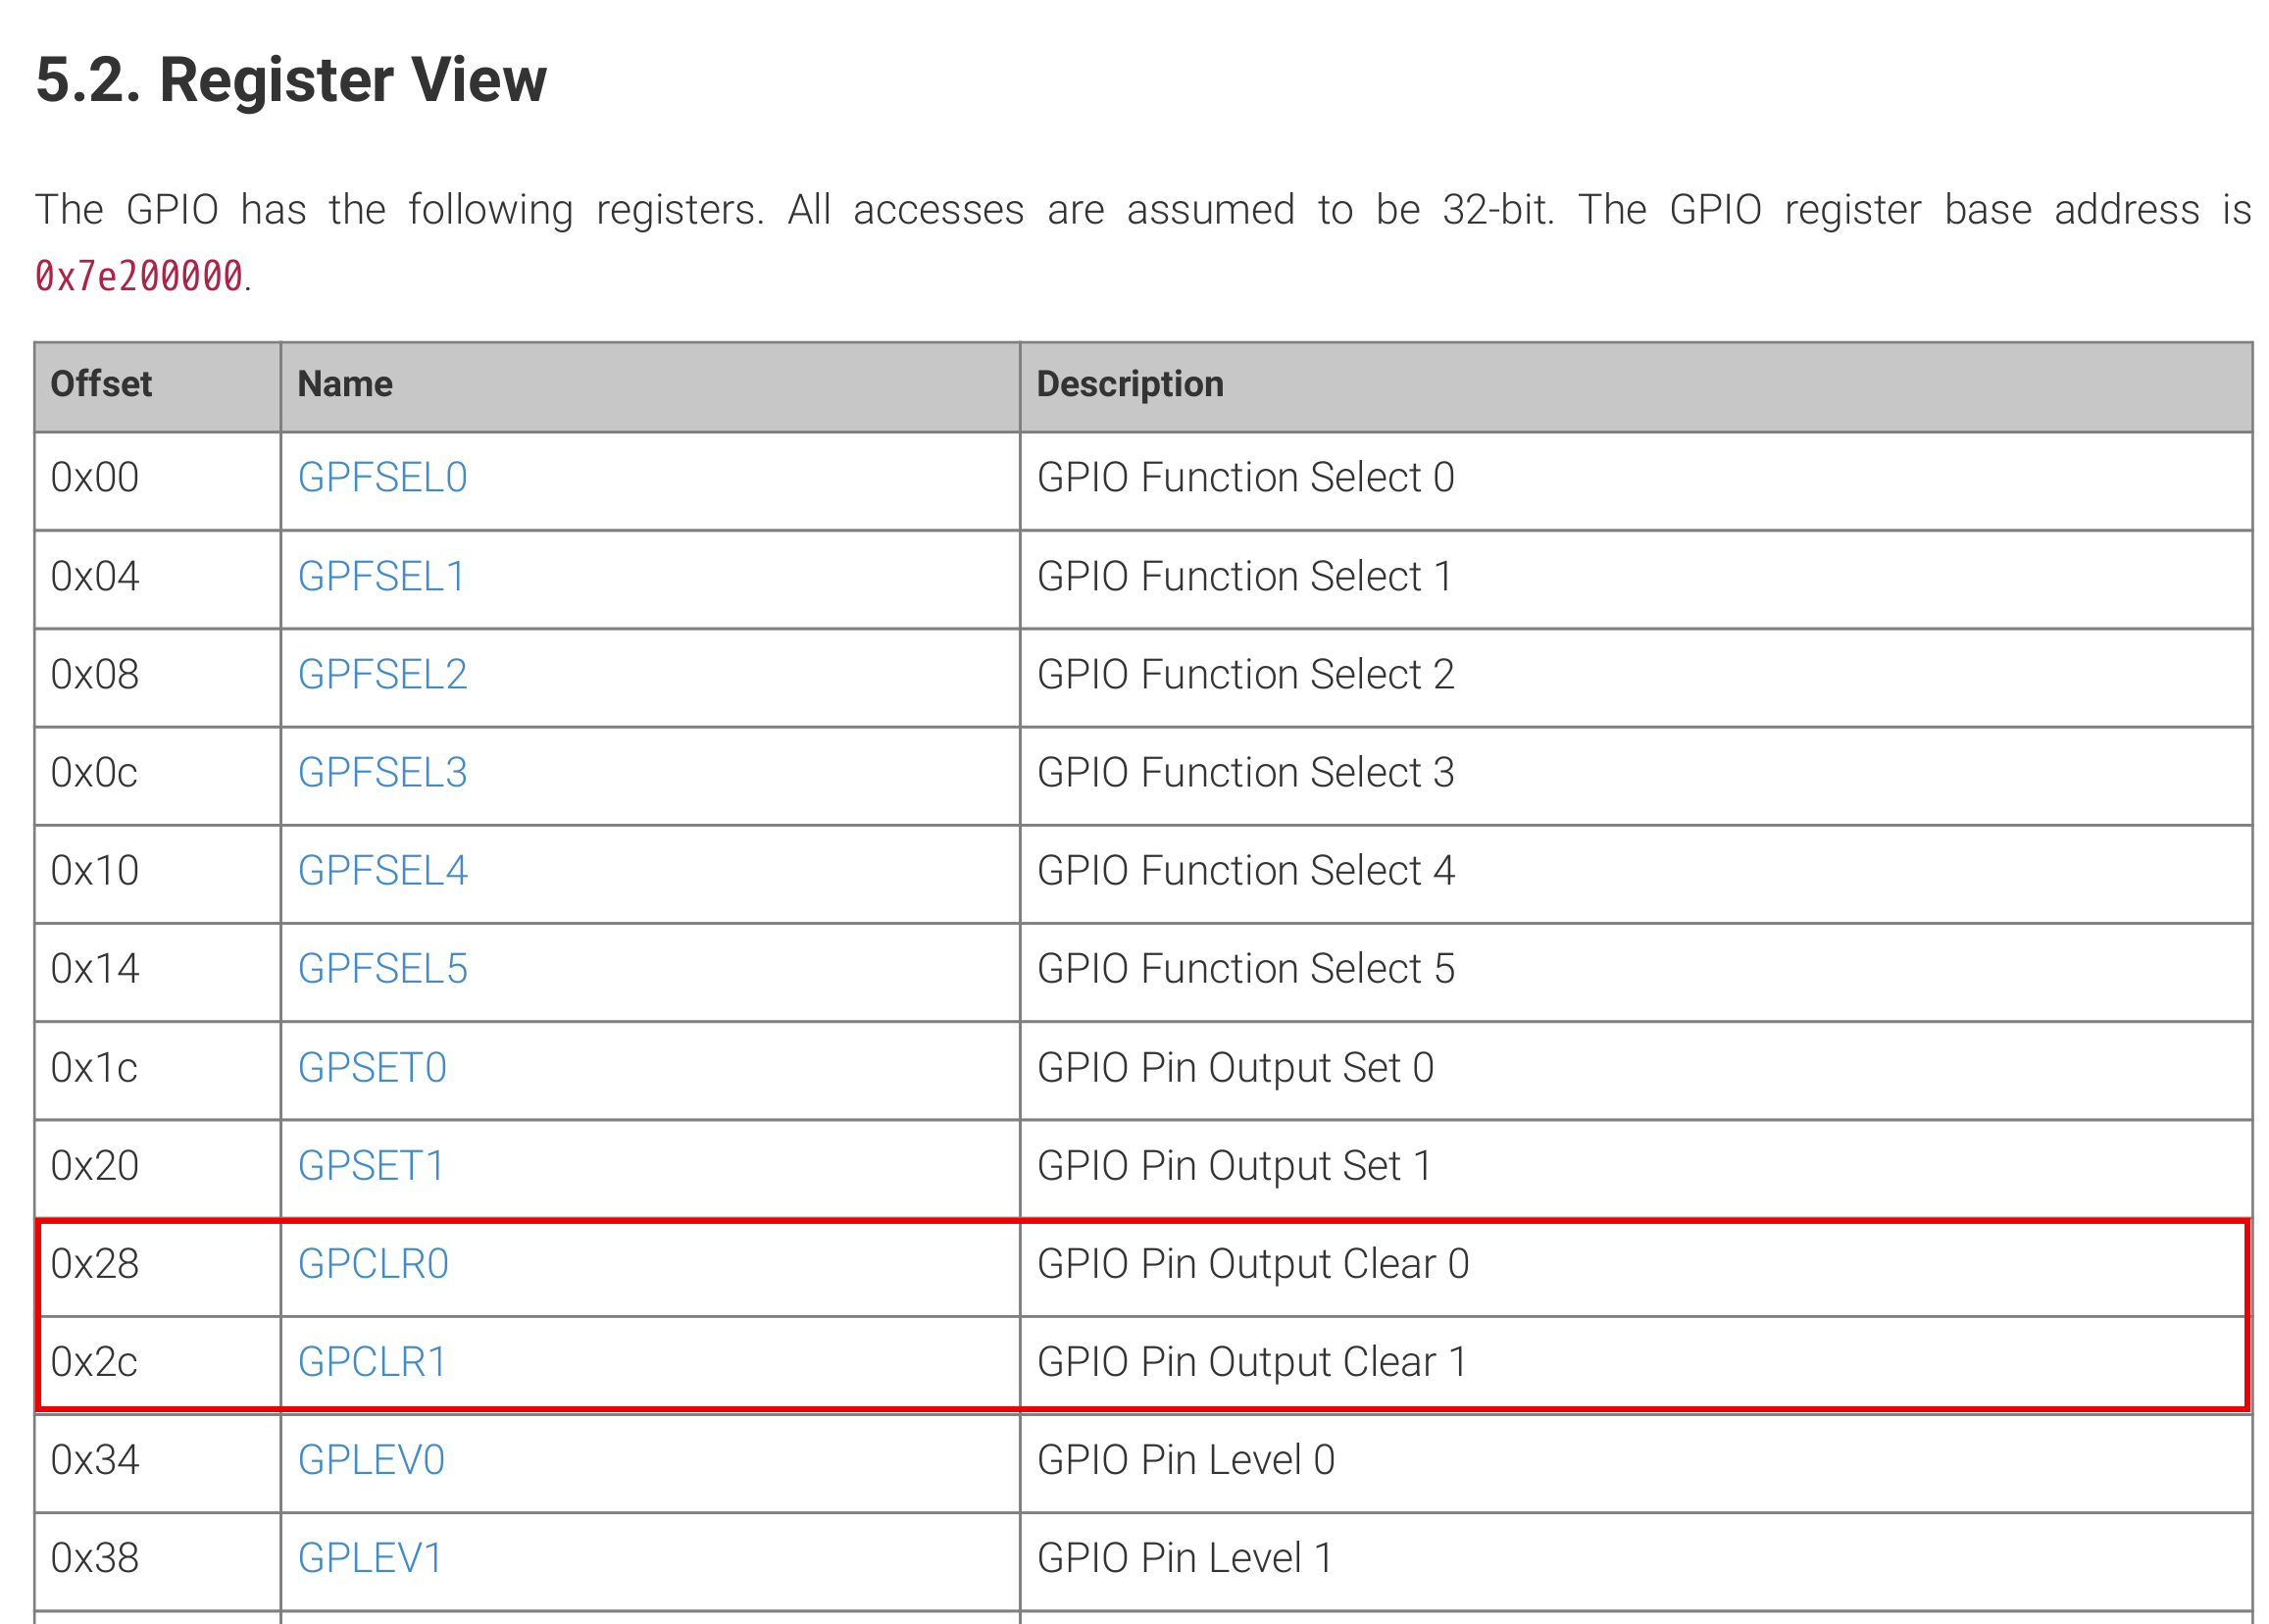This screenshot has width=2269, height=1624.
Task: Open GPFSEL3 register details
Action: pyautogui.click(x=382, y=773)
